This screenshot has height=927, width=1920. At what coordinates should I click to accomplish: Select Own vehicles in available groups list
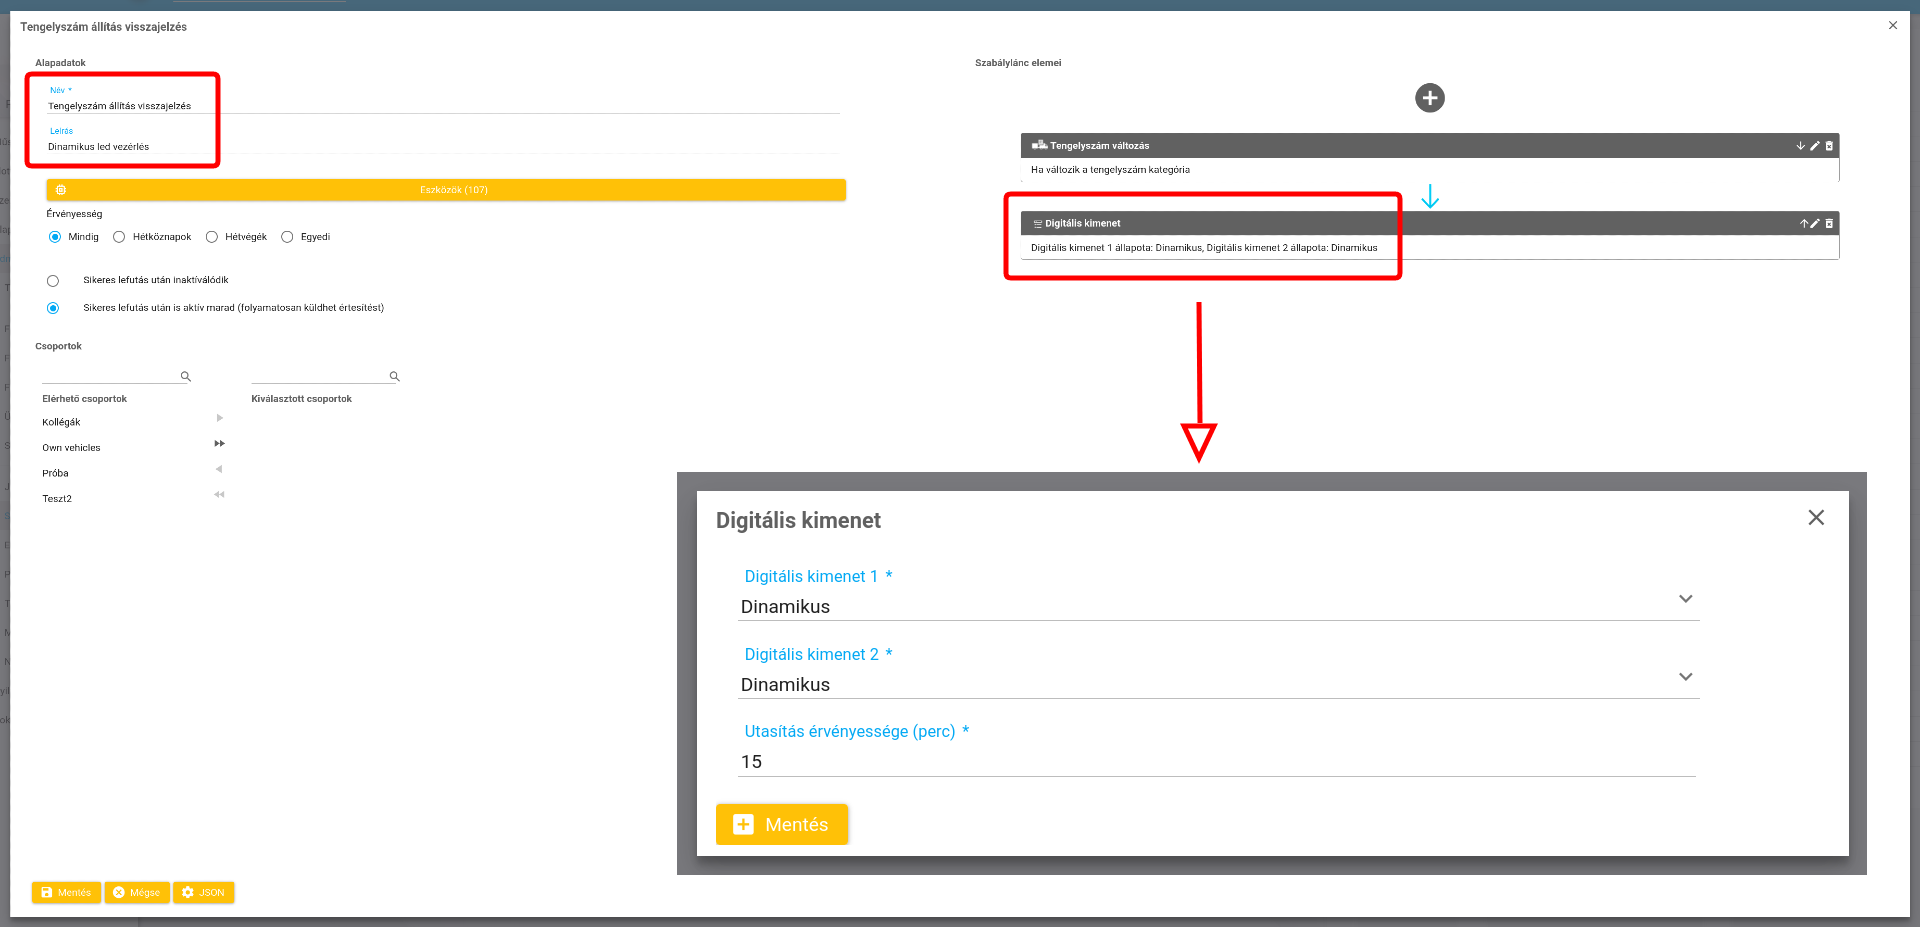[x=71, y=448]
